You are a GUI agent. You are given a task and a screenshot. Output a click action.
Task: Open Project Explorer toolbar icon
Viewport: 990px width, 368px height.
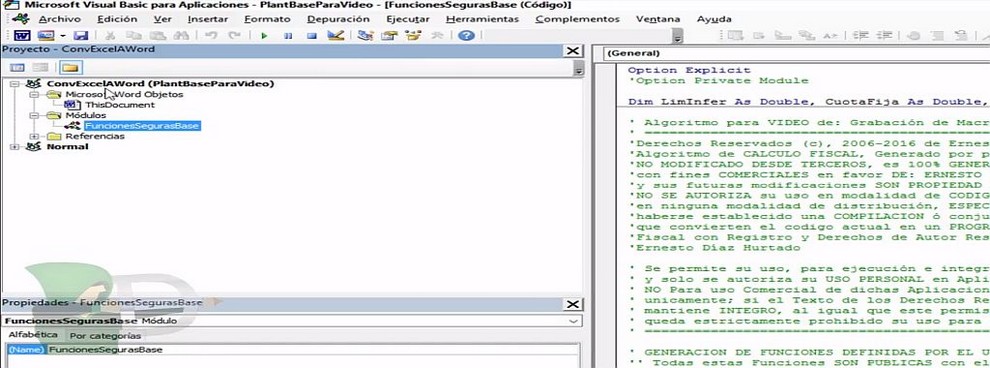pos(365,36)
